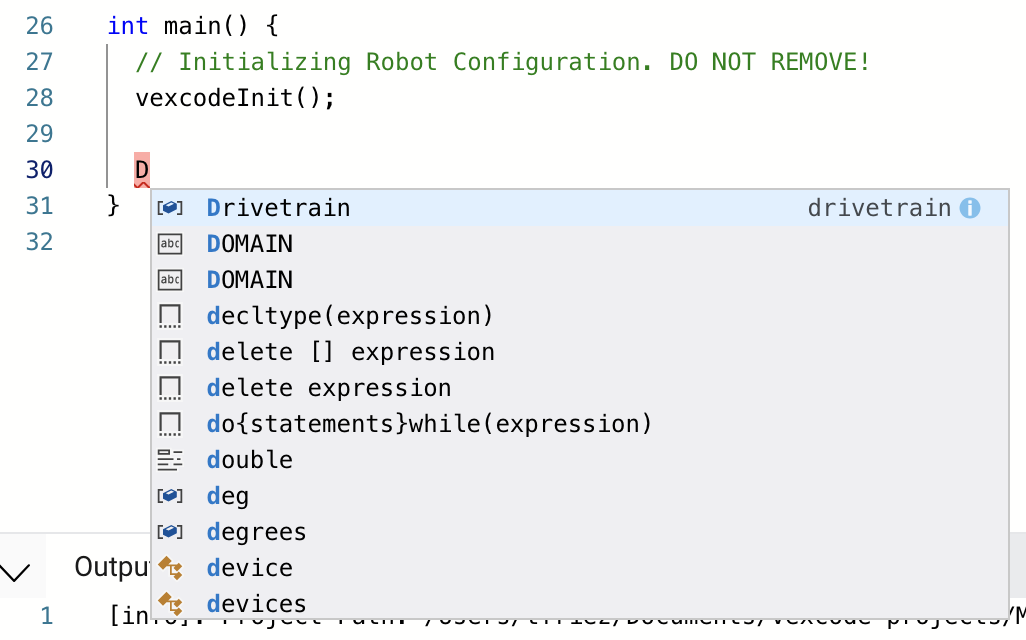The image size is (1026, 640).
Task: Click the snippet icon beside delete [] expression
Action: 170,352
